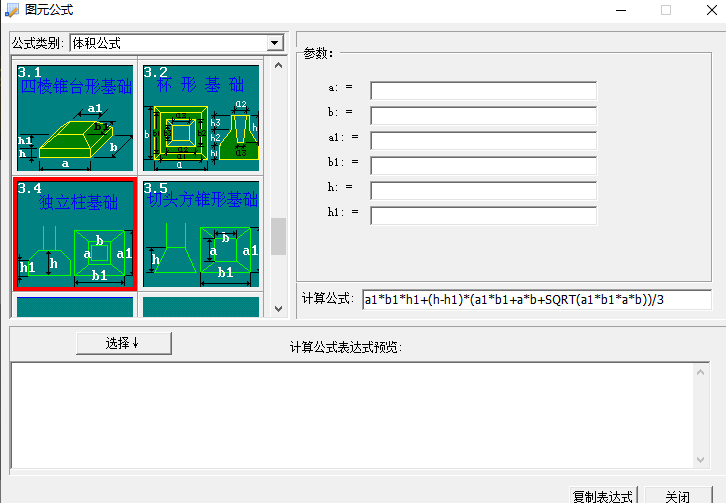726x503 pixels.
Task: Click the parameter a input field
Action: tap(483, 91)
